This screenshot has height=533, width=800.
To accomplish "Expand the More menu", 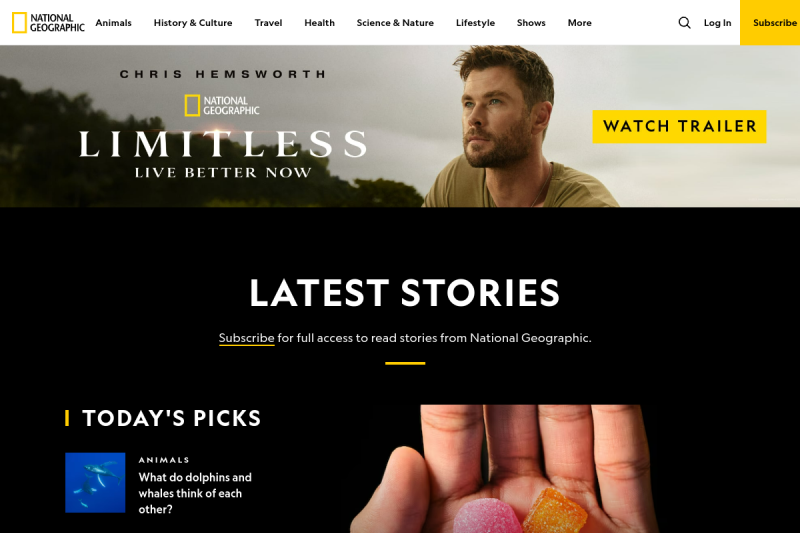I will [580, 23].
